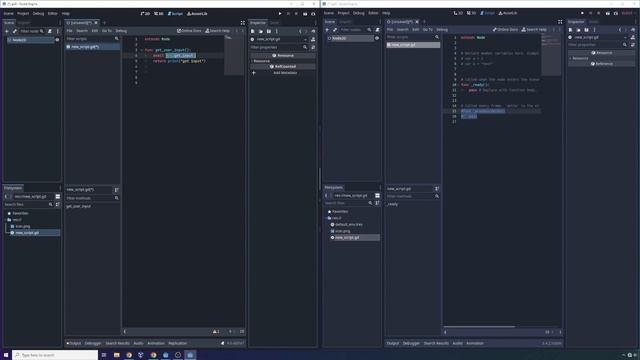Click Search Help in left script editor
Viewport: 640px width, 360px height.
click(217, 31)
